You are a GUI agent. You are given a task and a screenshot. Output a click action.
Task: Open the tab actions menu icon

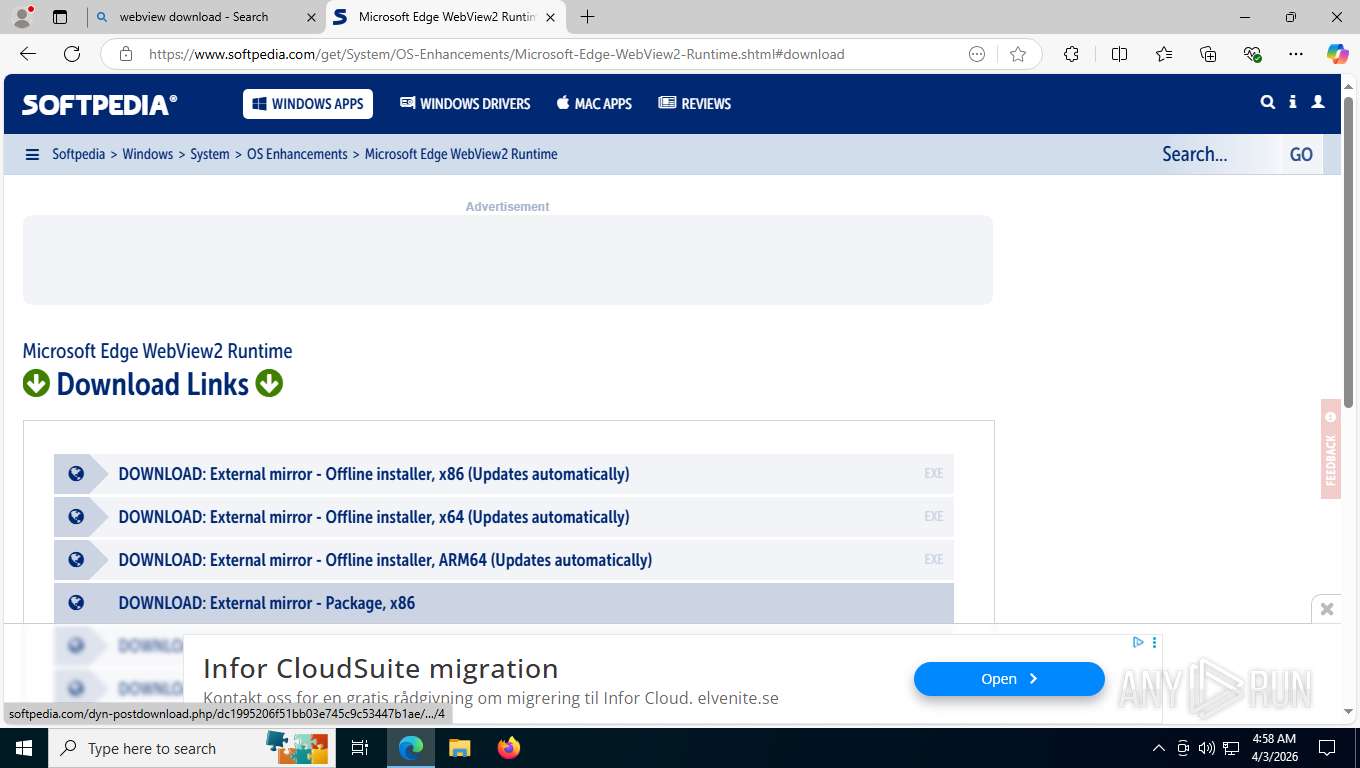[60, 17]
